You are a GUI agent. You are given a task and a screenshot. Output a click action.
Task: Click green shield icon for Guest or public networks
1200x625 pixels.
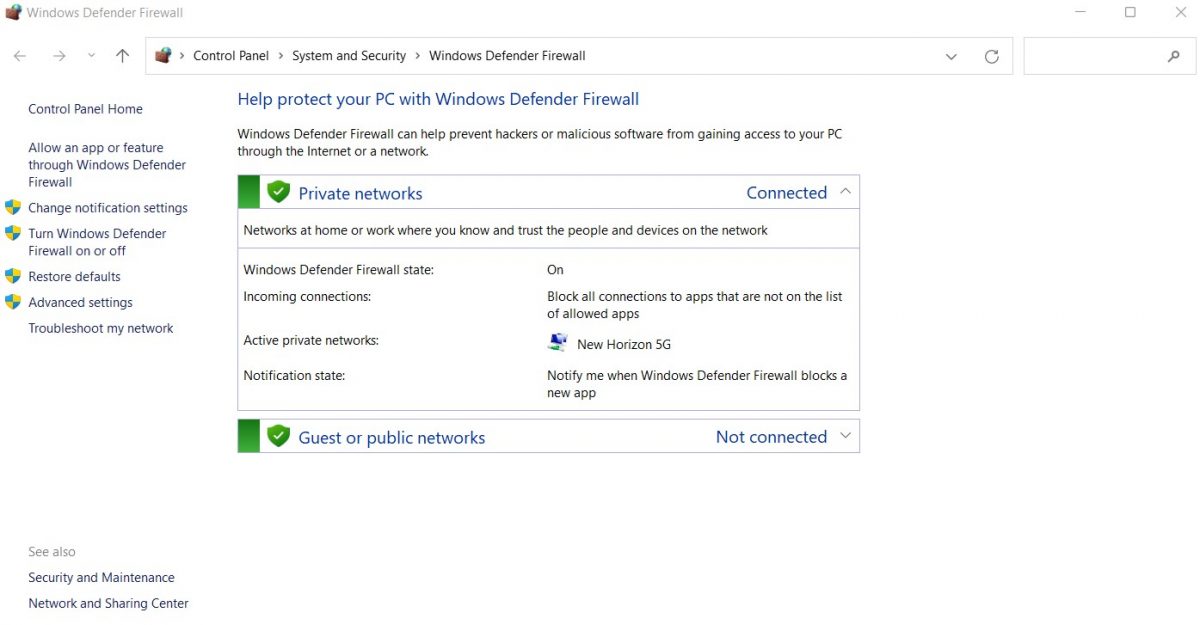[278, 436]
